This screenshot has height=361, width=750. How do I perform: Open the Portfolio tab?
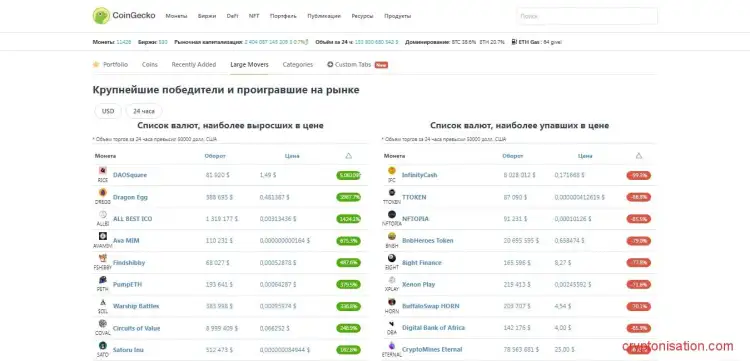[x=115, y=65]
